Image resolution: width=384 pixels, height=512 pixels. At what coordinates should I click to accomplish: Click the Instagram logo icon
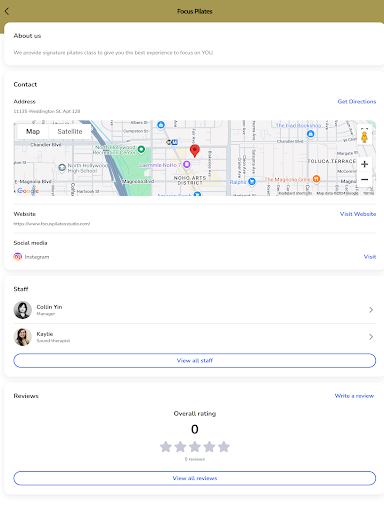click(18, 257)
